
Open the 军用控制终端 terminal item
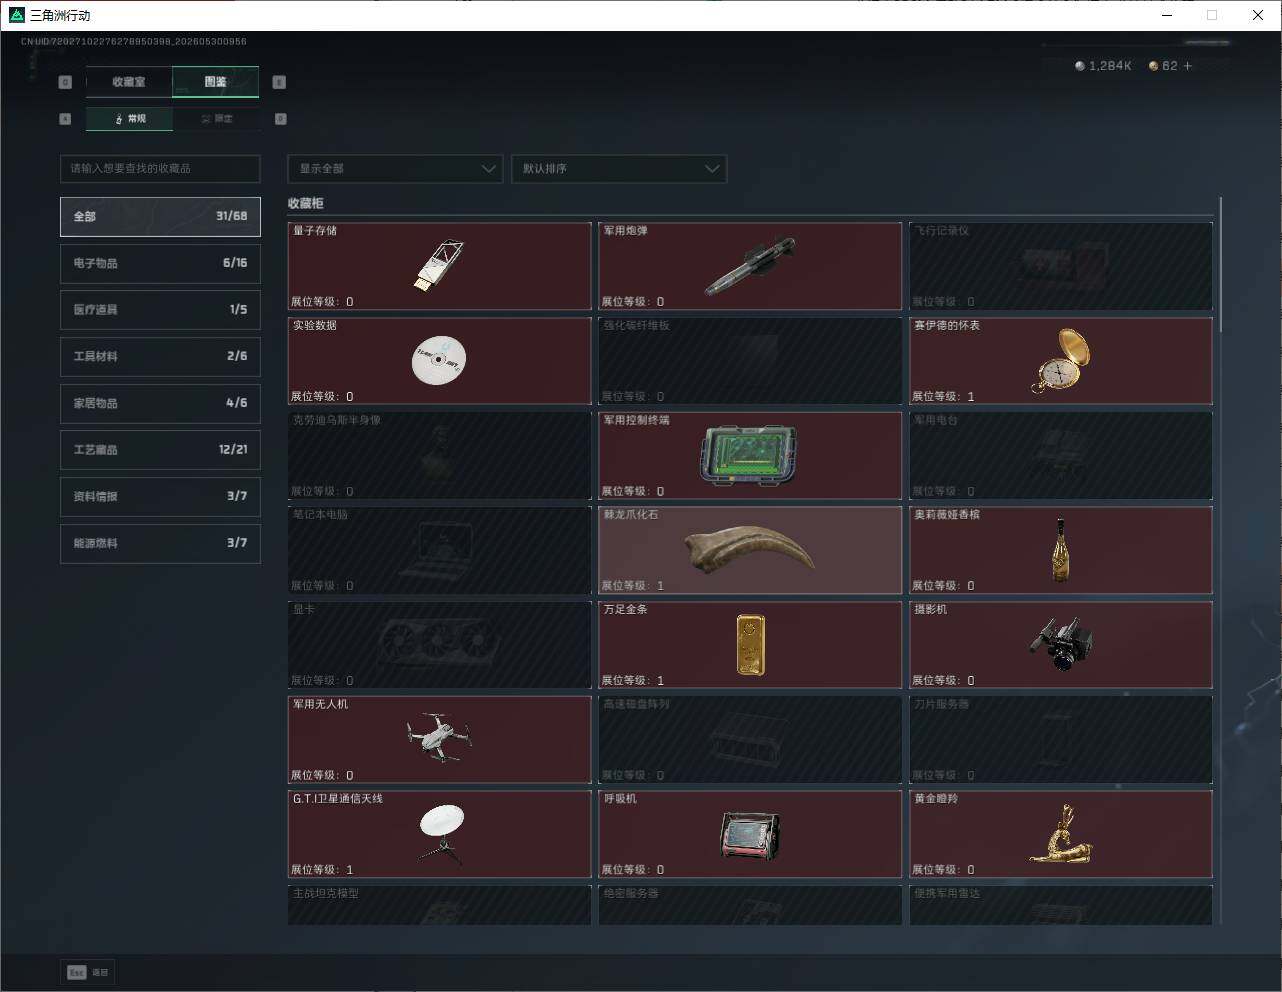(x=750, y=456)
